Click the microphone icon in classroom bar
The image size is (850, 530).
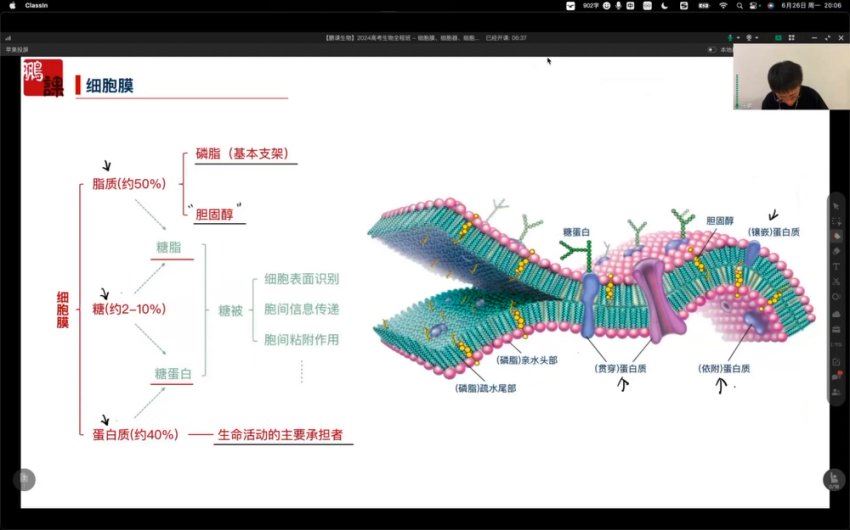(730, 38)
